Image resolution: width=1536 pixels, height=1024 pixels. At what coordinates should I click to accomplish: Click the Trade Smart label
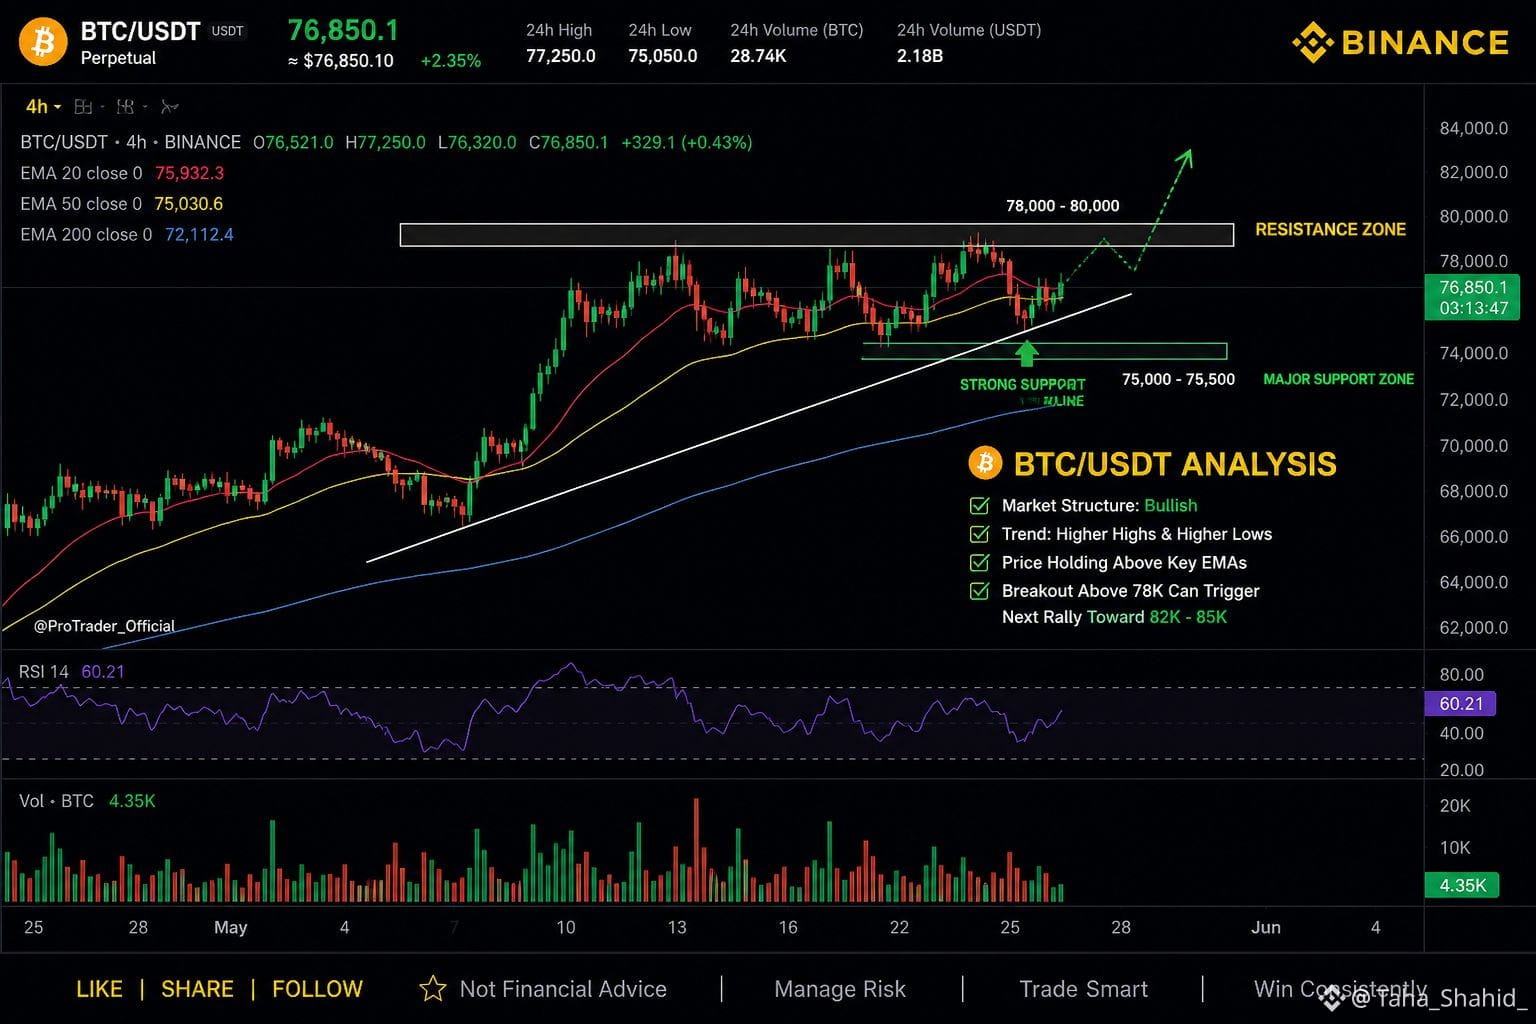[x=1083, y=989]
